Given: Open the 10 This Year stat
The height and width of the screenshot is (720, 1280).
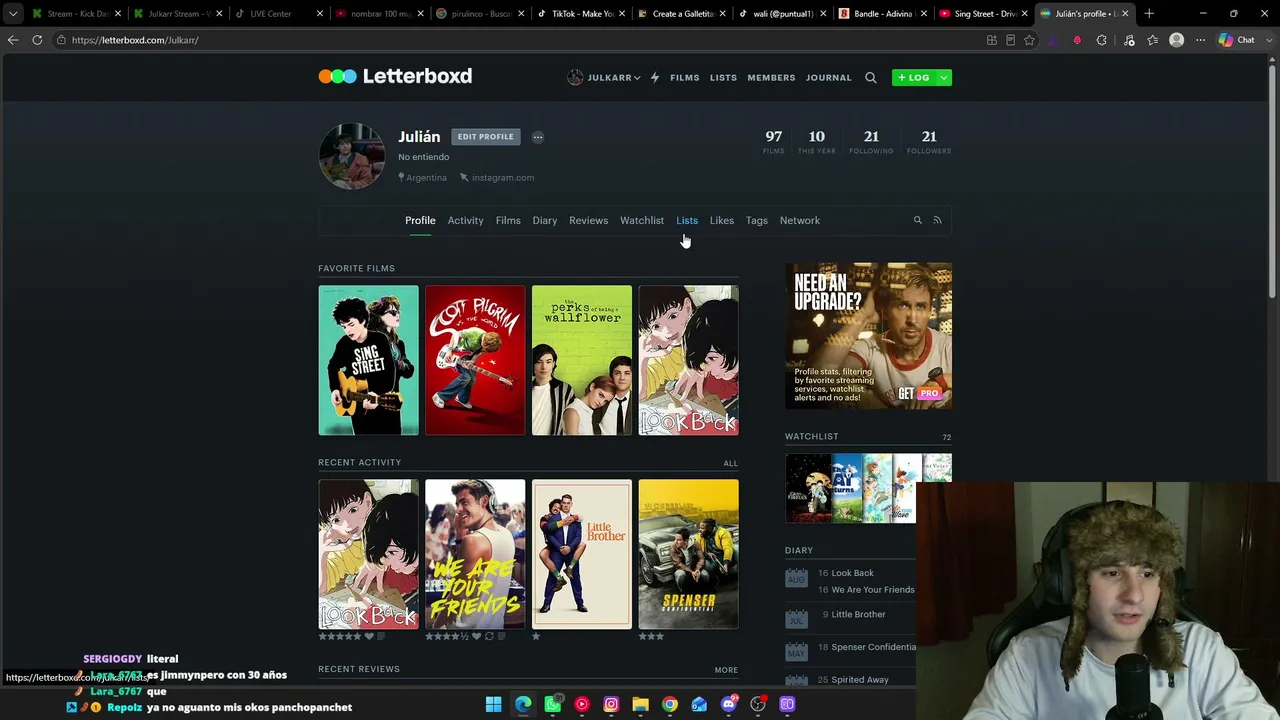Looking at the screenshot, I should coord(817,141).
